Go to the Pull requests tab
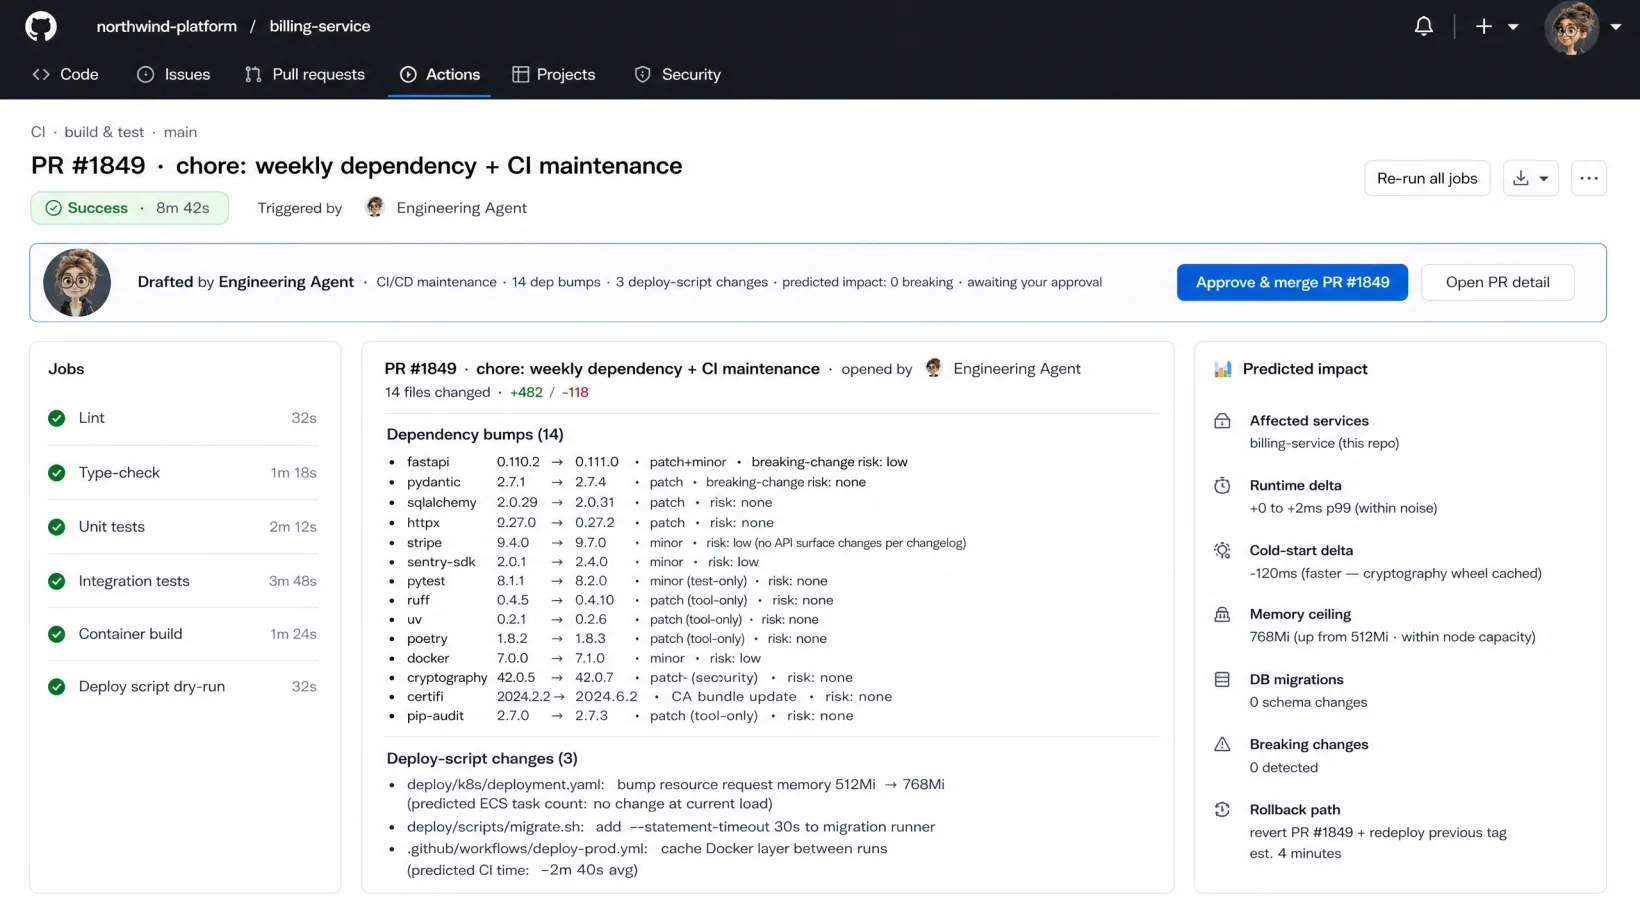Image resolution: width=1640 pixels, height=923 pixels. [305, 75]
